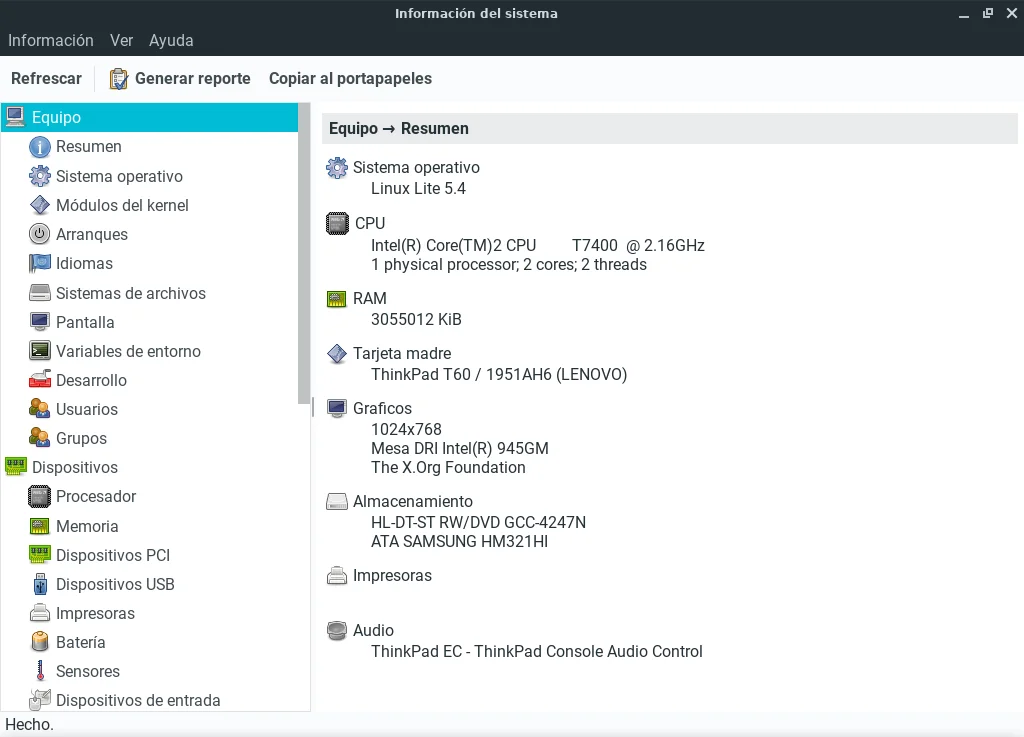The image size is (1024, 737).
Task: Click the Resumen info icon in the sidebar
Action: pyautogui.click(x=40, y=147)
